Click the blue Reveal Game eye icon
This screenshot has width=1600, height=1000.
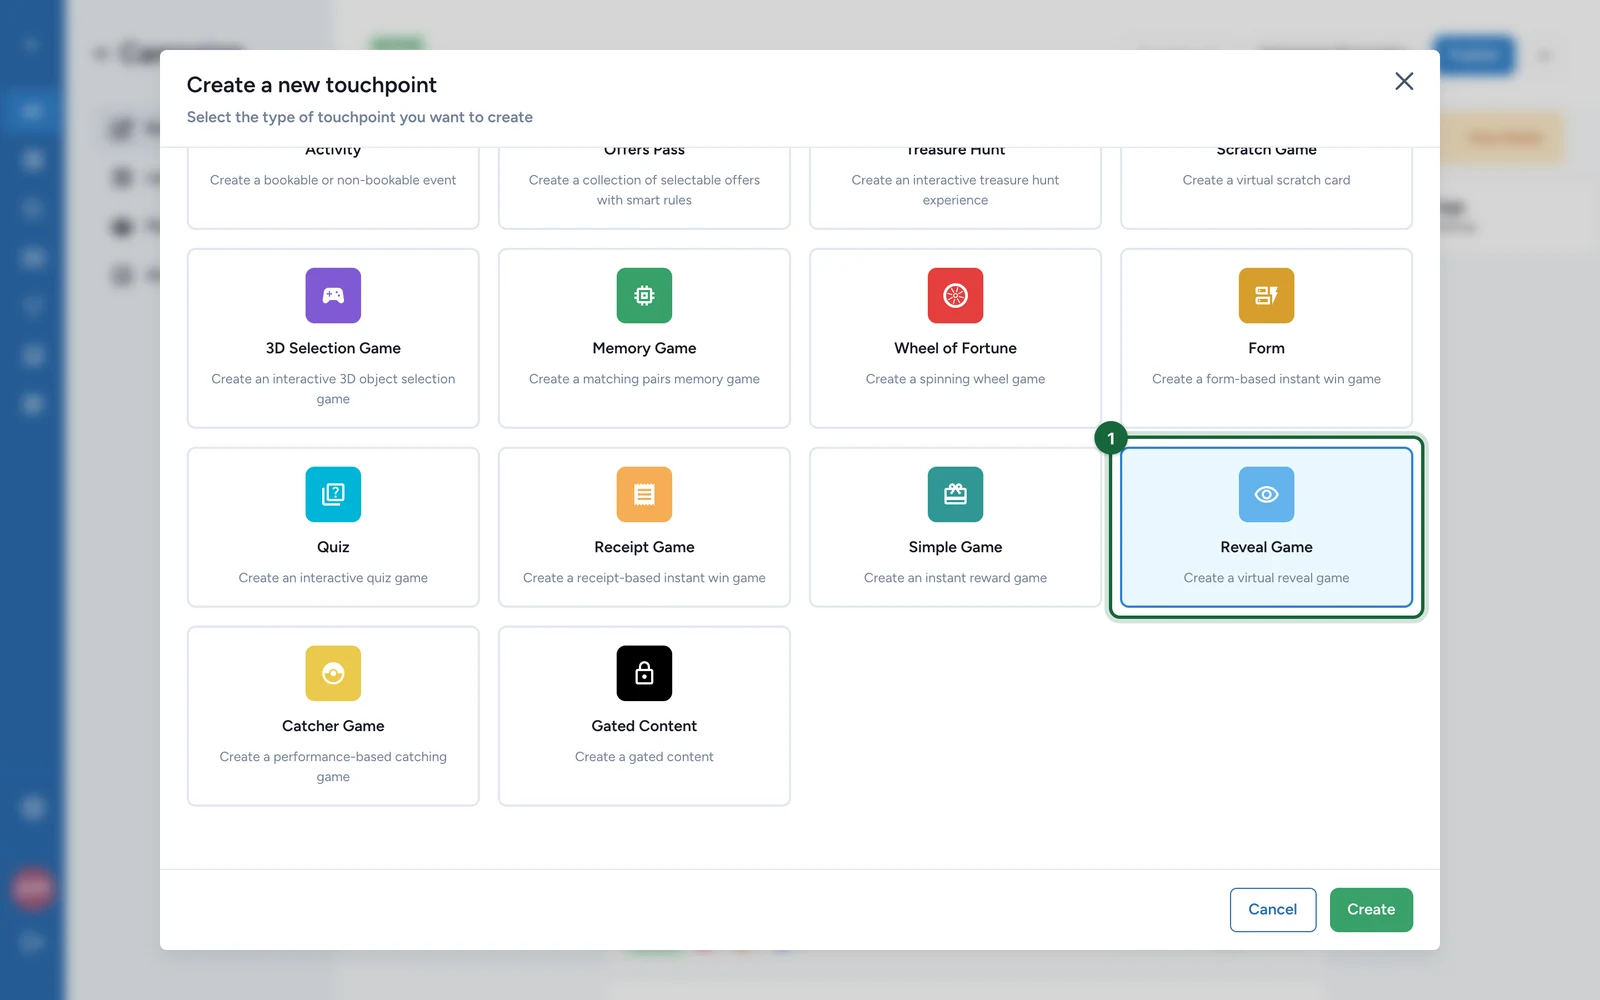[x=1266, y=494]
